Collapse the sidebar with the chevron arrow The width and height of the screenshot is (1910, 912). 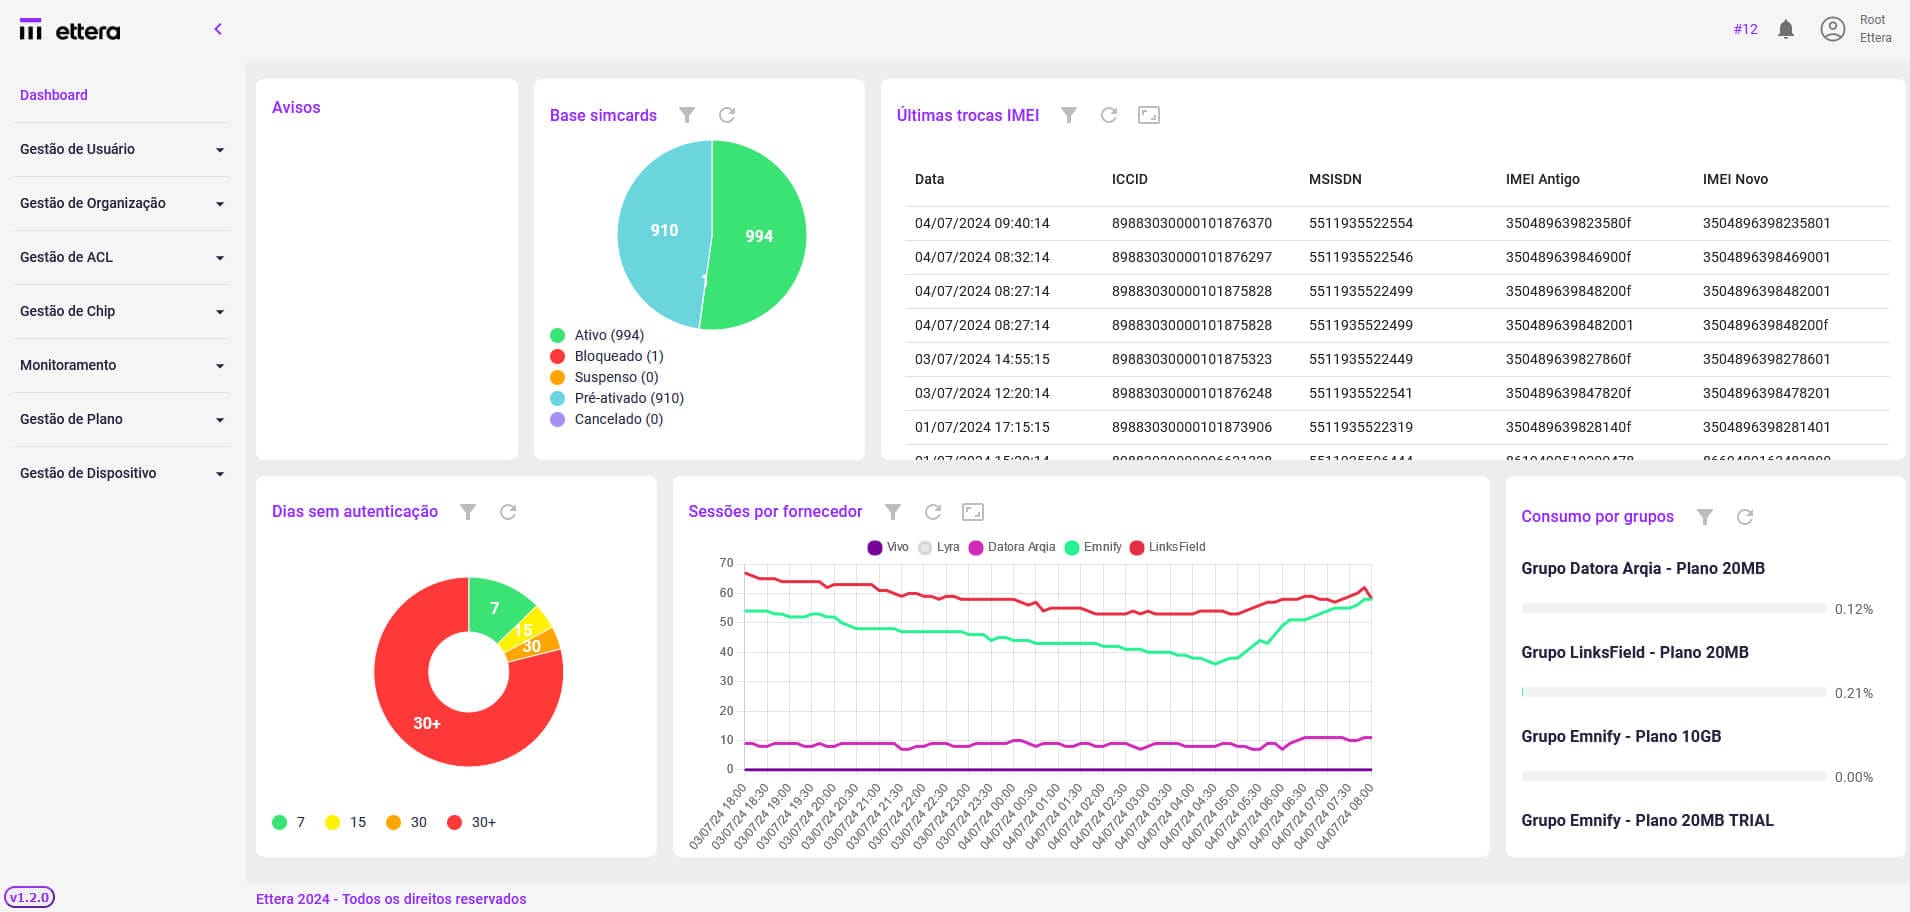tap(218, 29)
